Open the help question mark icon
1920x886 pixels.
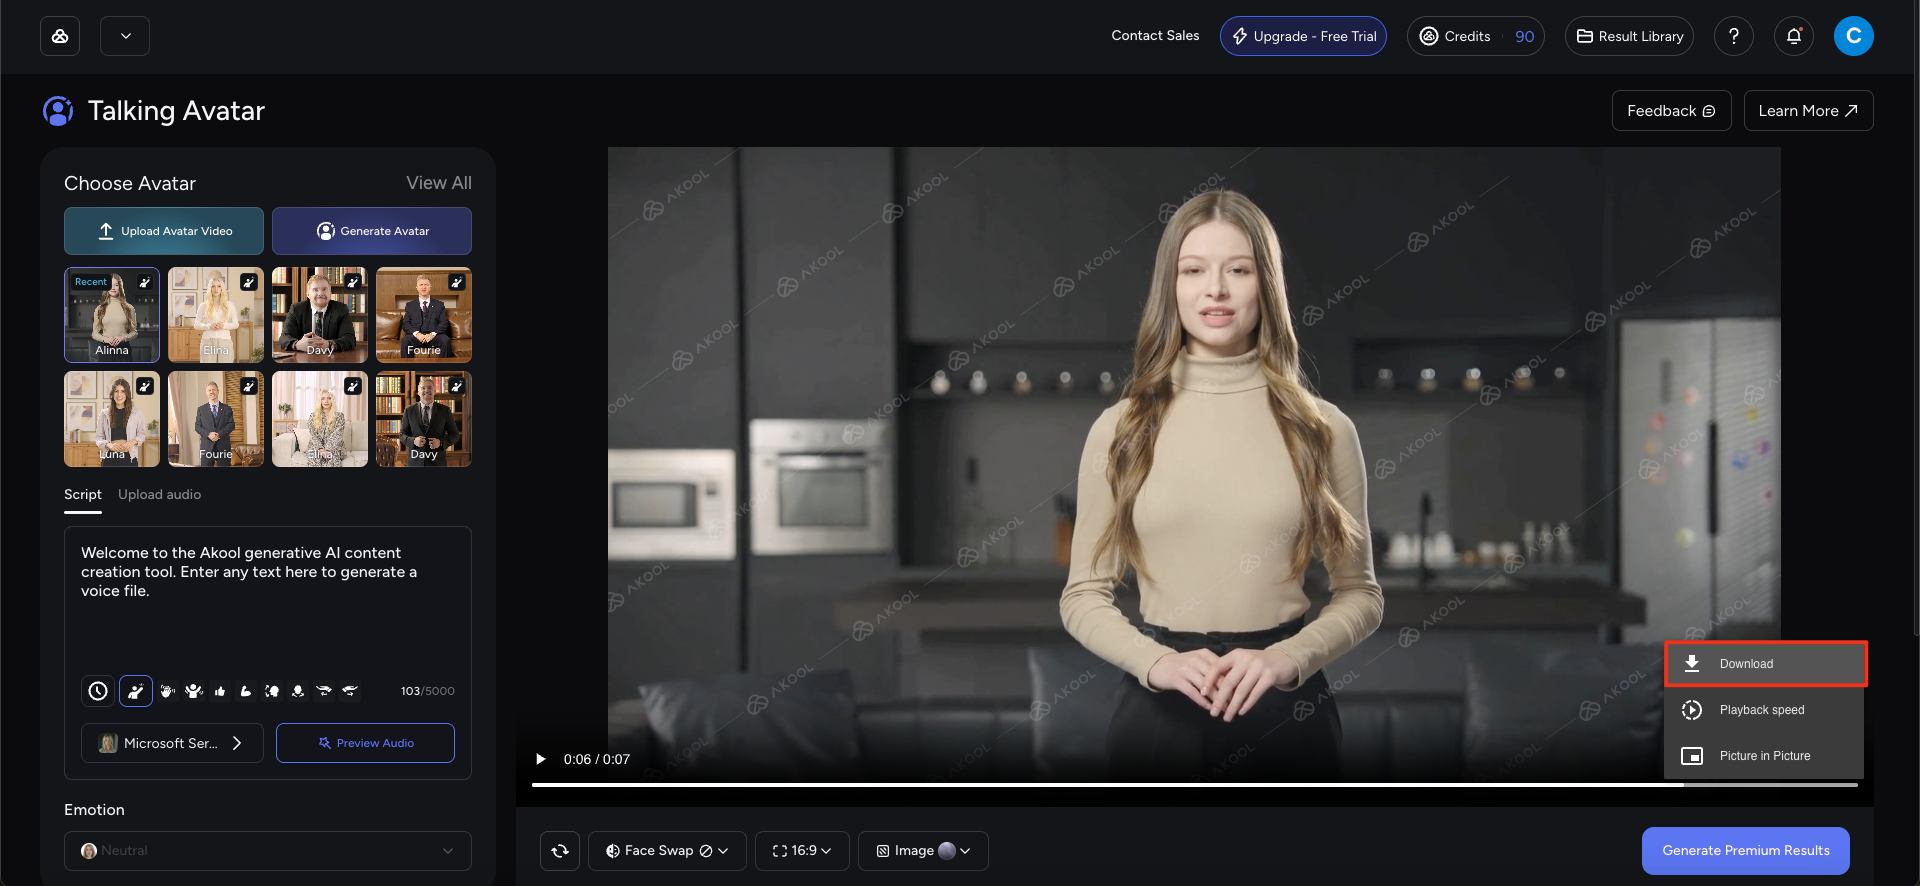pyautogui.click(x=1734, y=36)
